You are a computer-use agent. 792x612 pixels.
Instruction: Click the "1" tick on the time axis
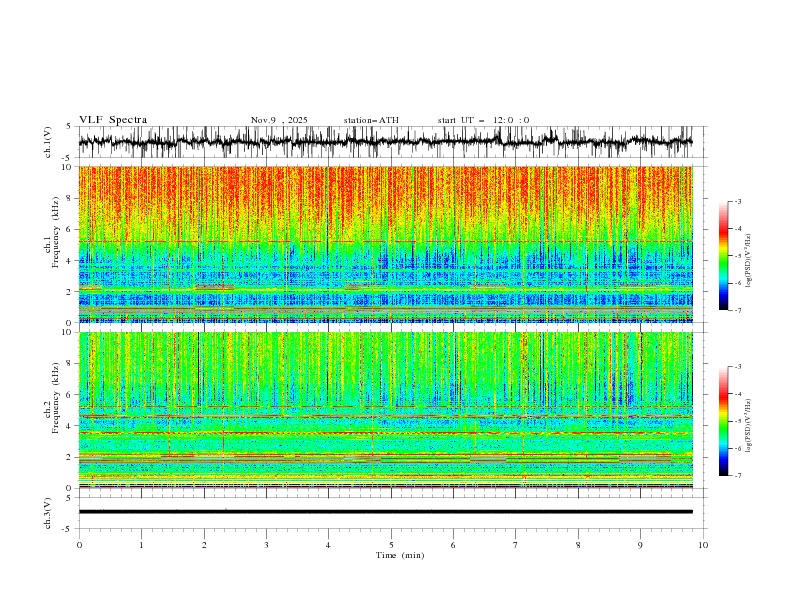coord(141,545)
